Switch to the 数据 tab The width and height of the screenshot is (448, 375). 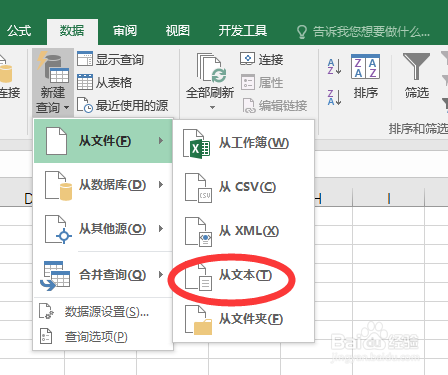tap(72, 31)
